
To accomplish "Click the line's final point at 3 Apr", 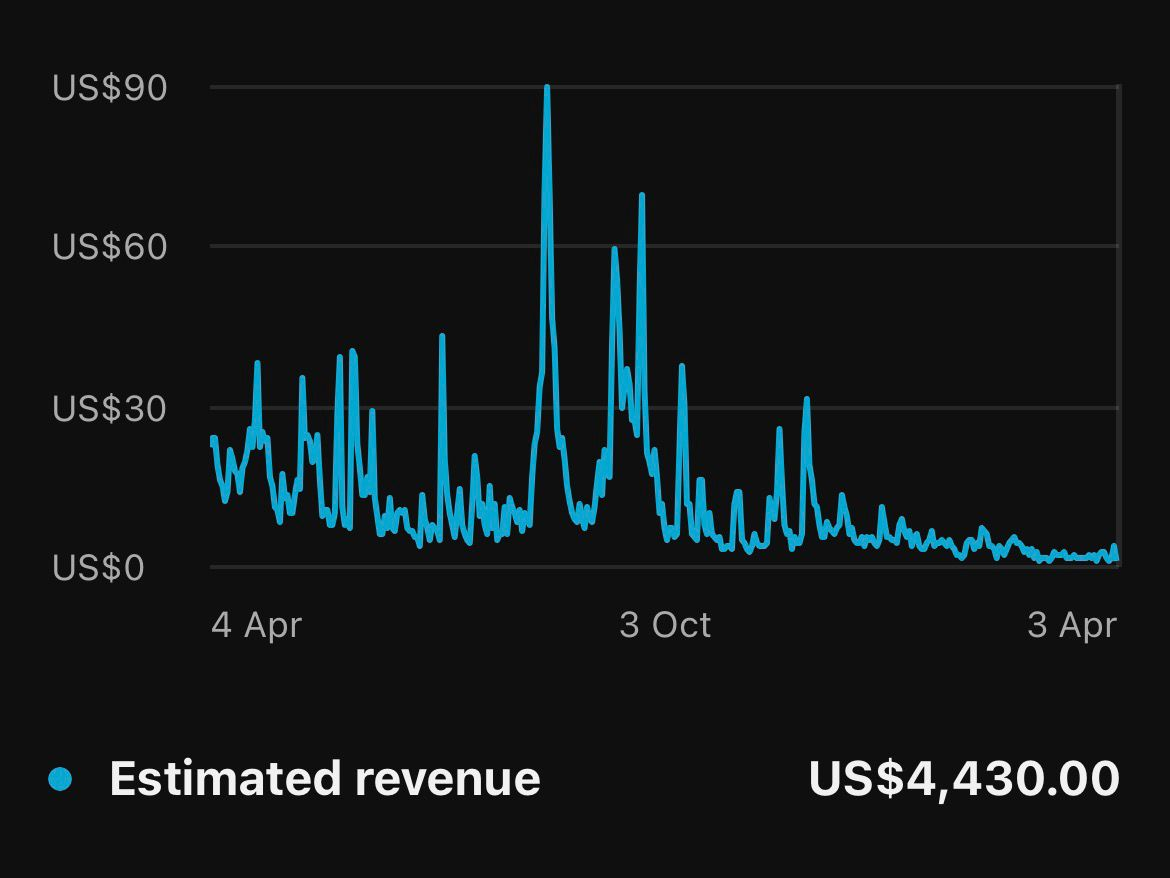I will (x=1116, y=558).
